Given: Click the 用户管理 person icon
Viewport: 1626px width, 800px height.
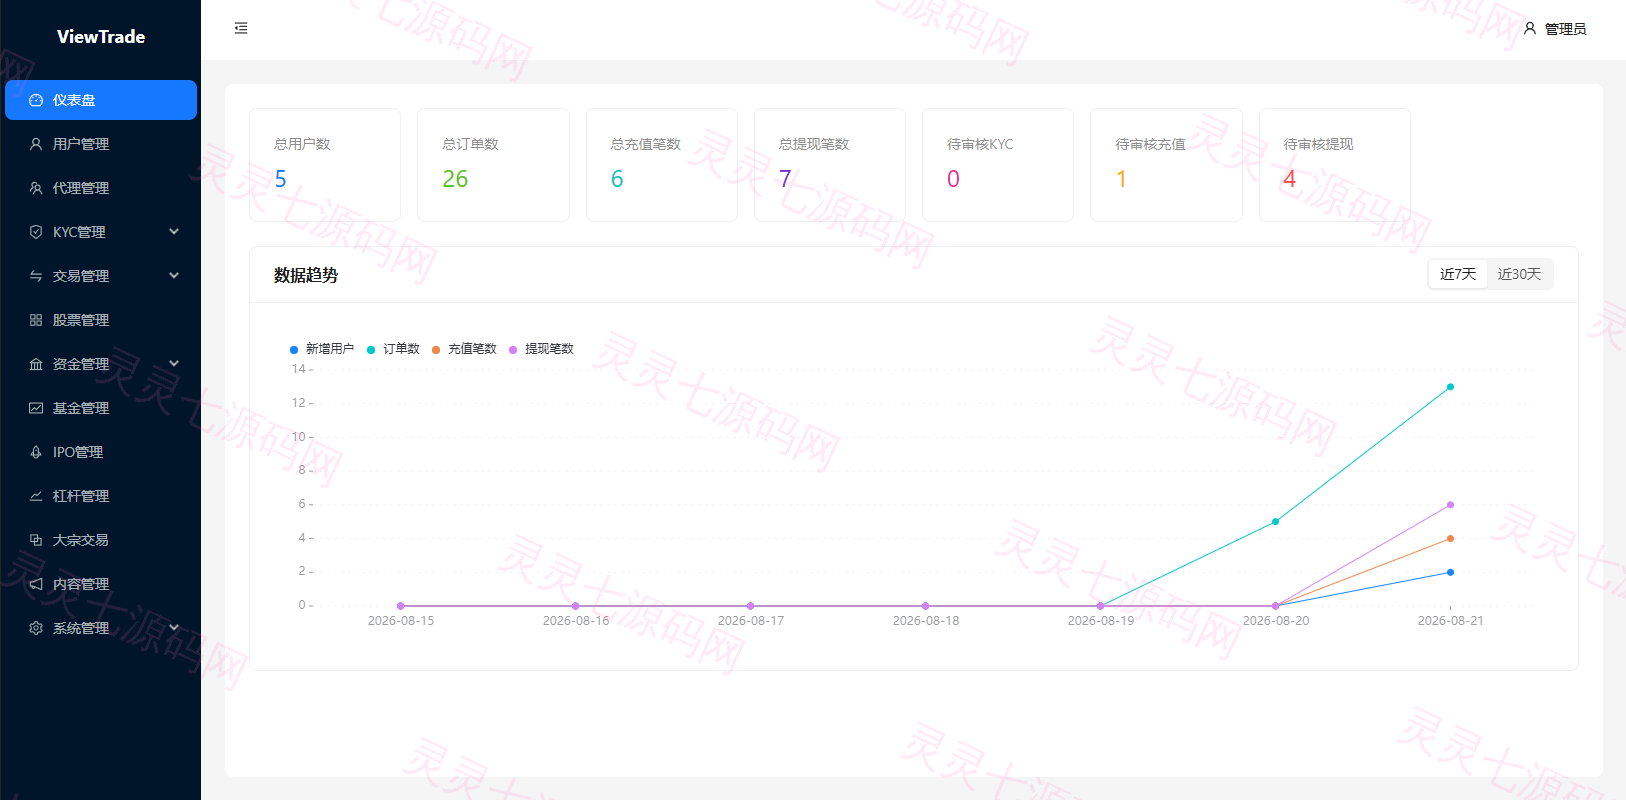Looking at the screenshot, I should pyautogui.click(x=36, y=144).
